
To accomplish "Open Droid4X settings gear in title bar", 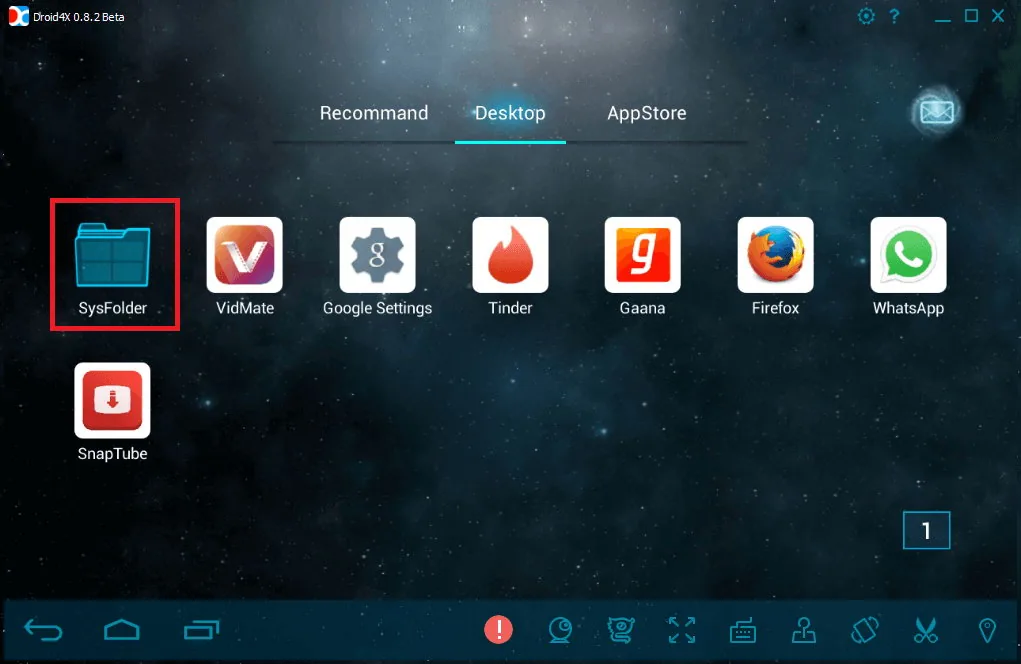I will pyautogui.click(x=866, y=16).
